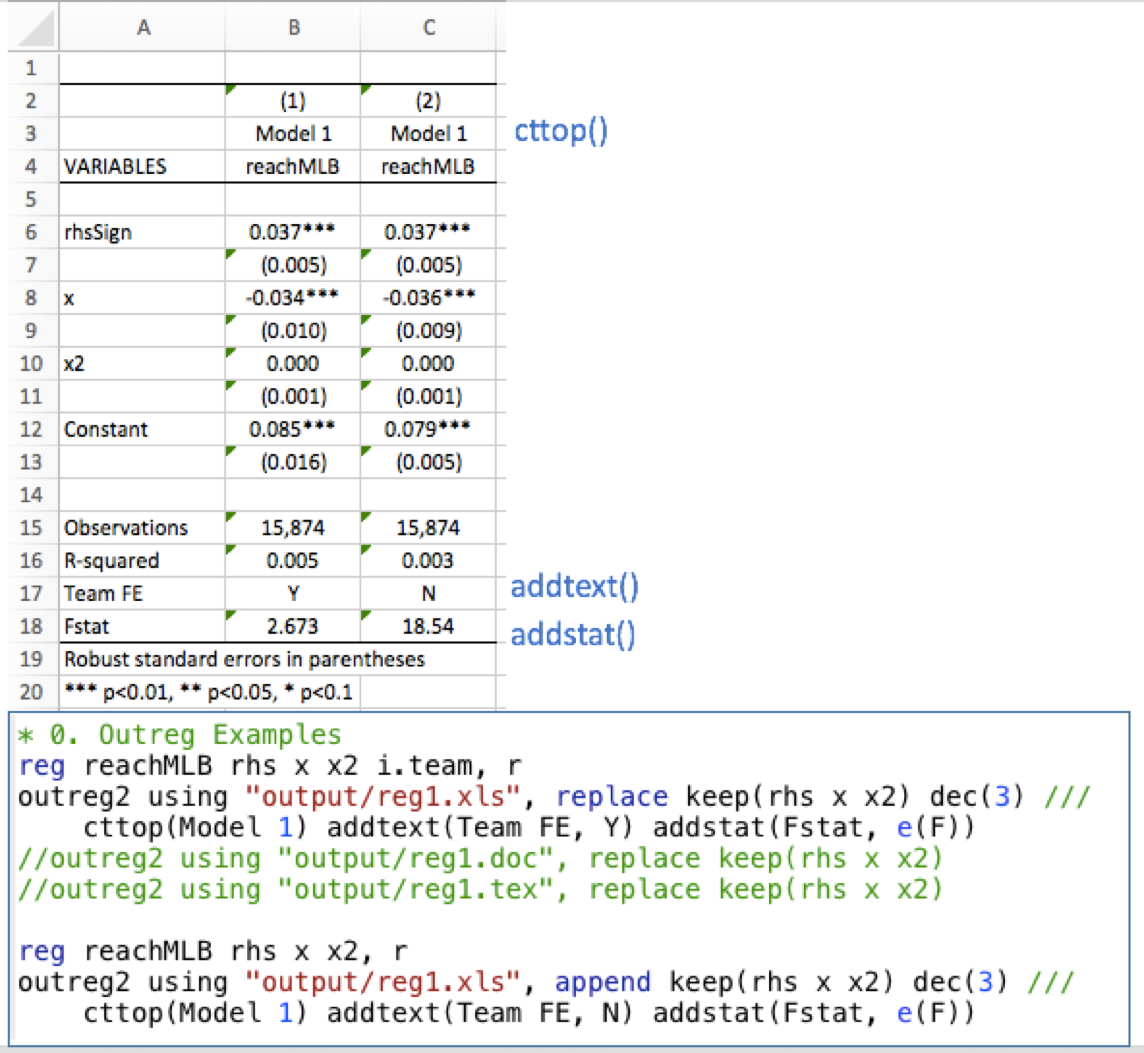Image resolution: width=1144 pixels, height=1053 pixels.
Task: Select column A header
Action: tap(143, 27)
